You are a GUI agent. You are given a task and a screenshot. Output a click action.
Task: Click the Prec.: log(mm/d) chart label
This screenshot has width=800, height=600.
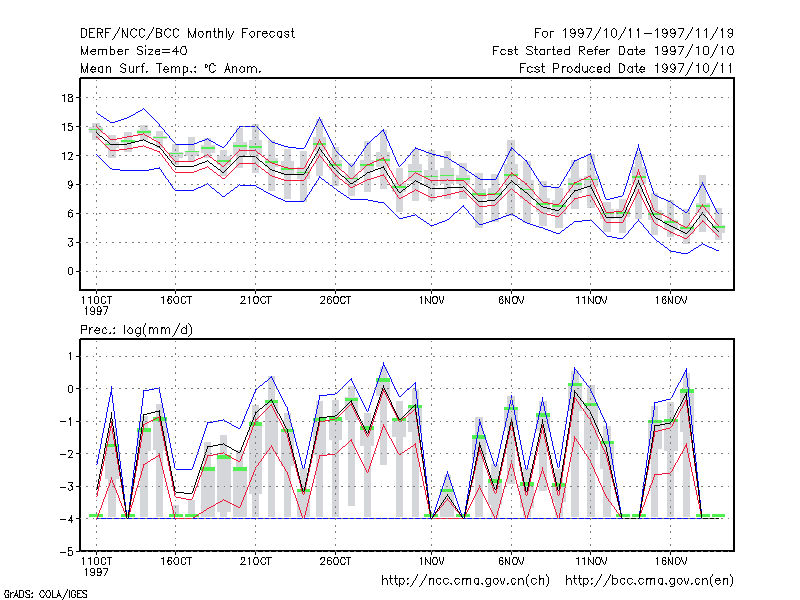[x=136, y=330]
